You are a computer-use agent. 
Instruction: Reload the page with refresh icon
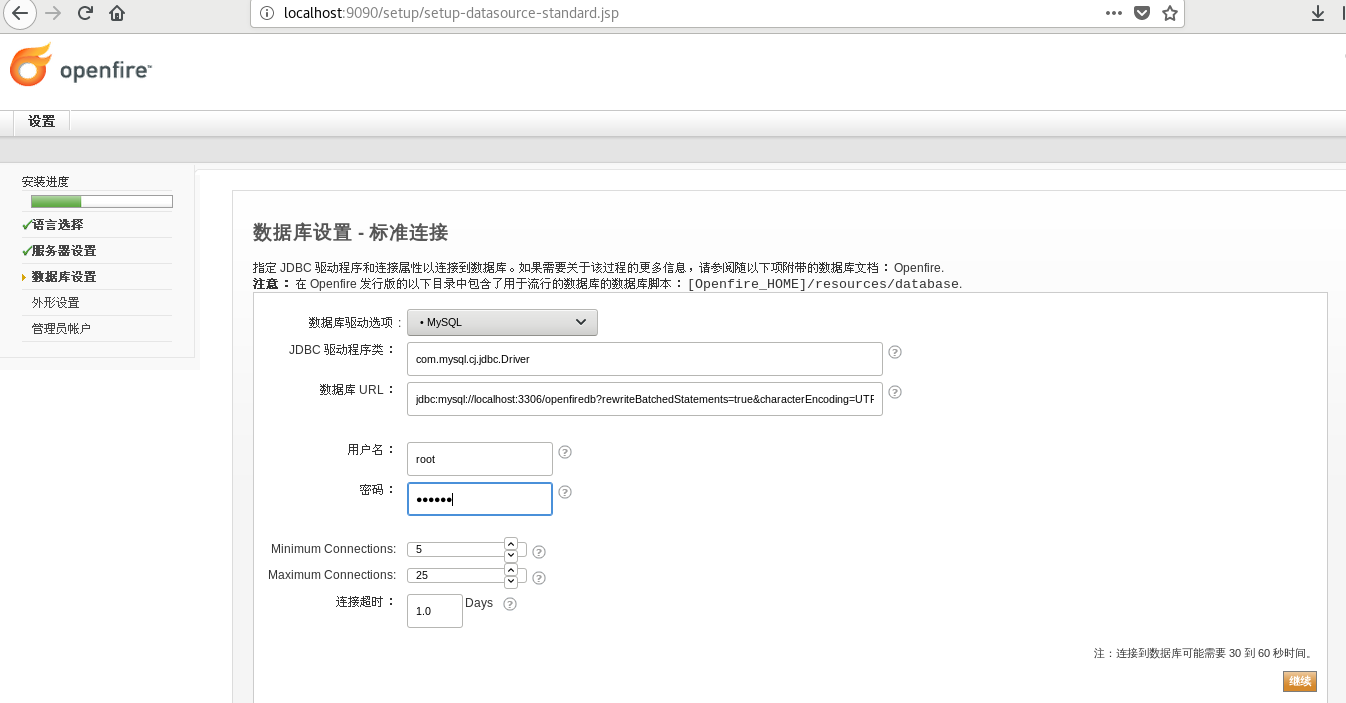[x=85, y=14]
